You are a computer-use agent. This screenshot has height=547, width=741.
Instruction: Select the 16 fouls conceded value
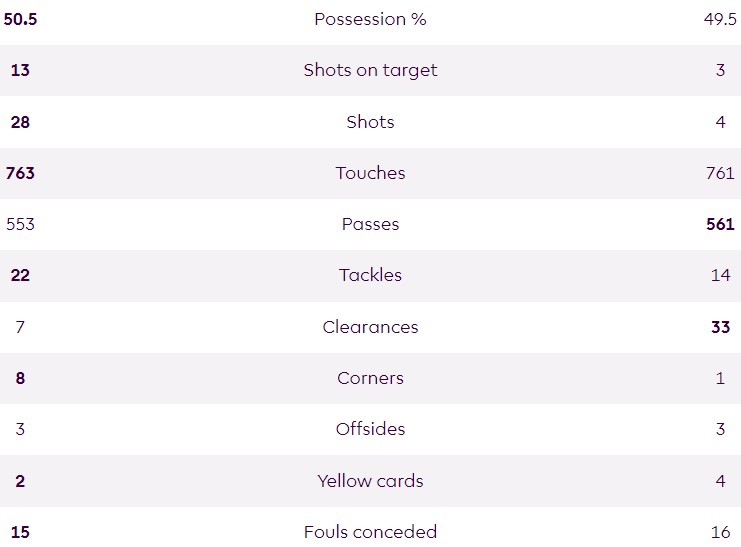[x=720, y=532]
